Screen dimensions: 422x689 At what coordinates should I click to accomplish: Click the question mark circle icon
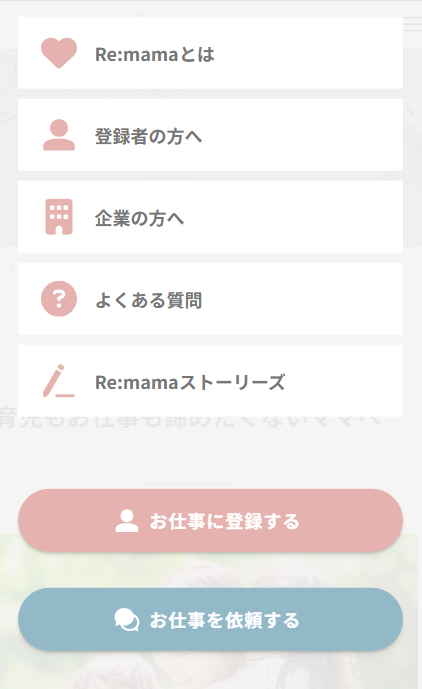tap(59, 299)
